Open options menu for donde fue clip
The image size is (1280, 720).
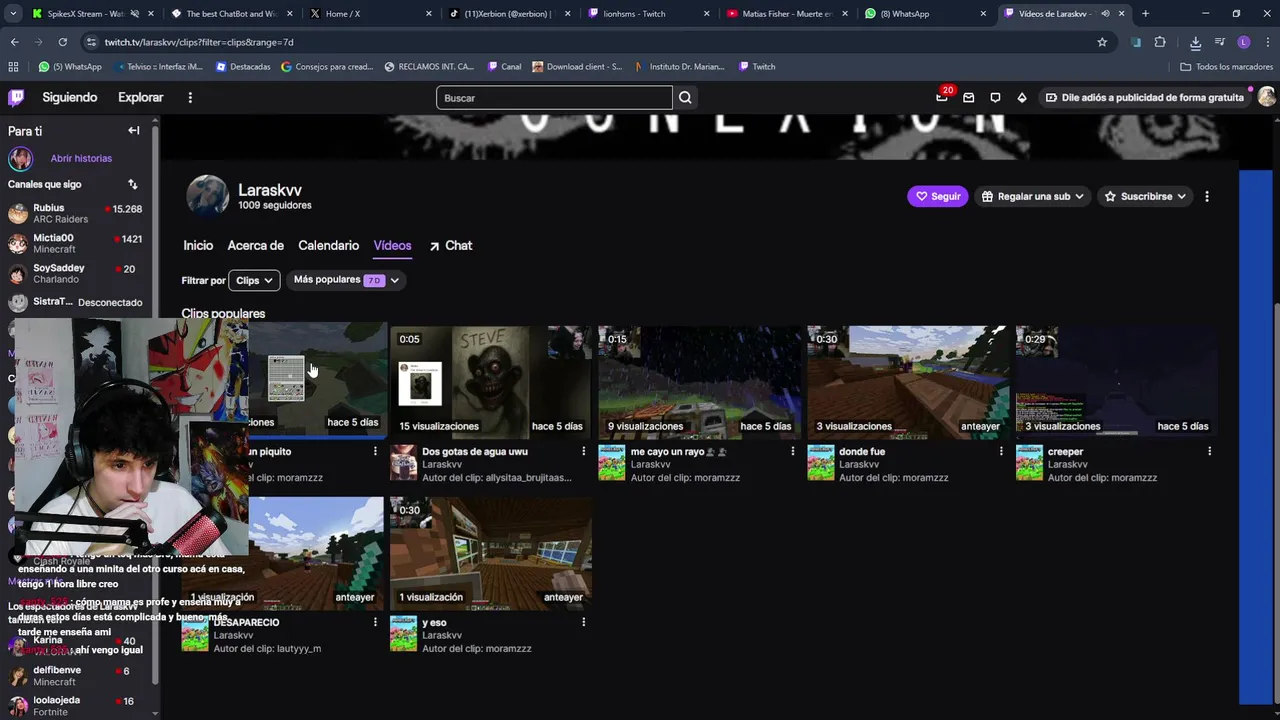(1001, 451)
